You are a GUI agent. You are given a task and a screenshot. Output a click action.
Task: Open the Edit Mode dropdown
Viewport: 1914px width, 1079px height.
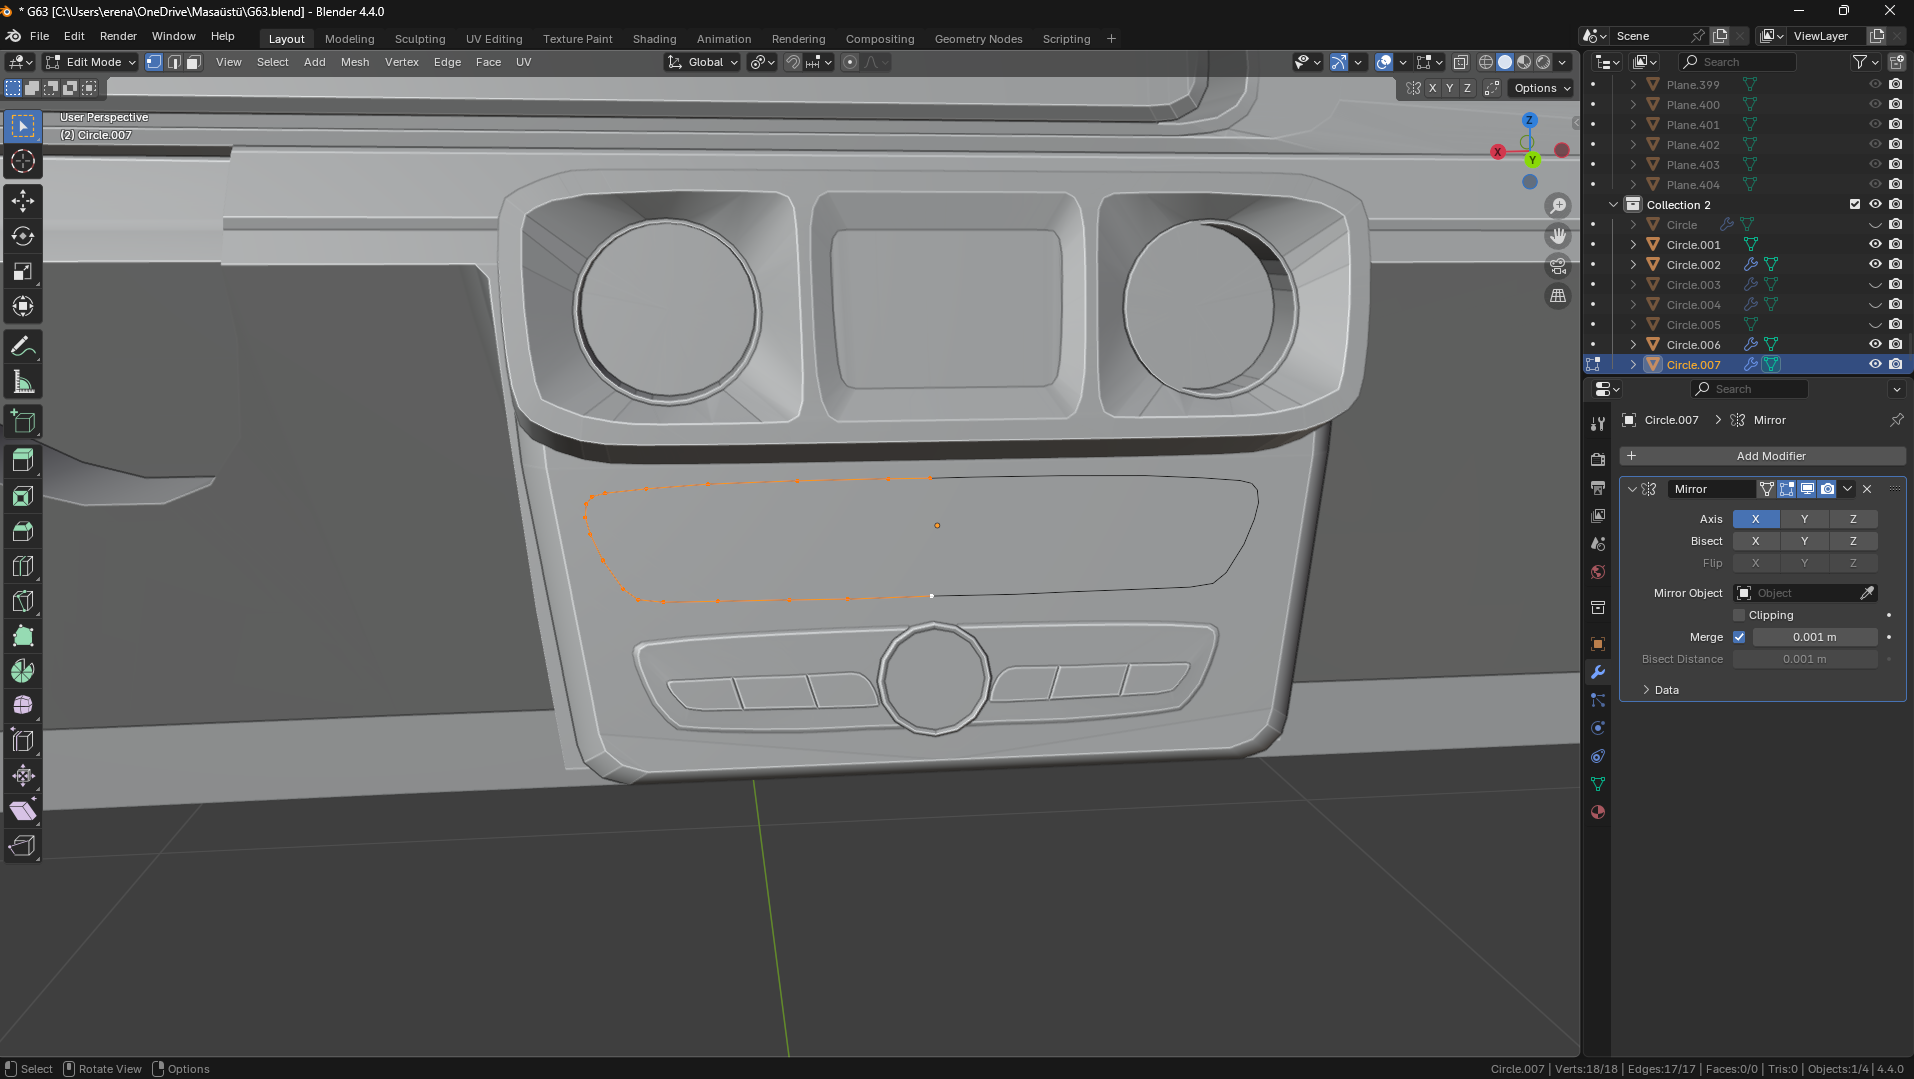pos(90,62)
